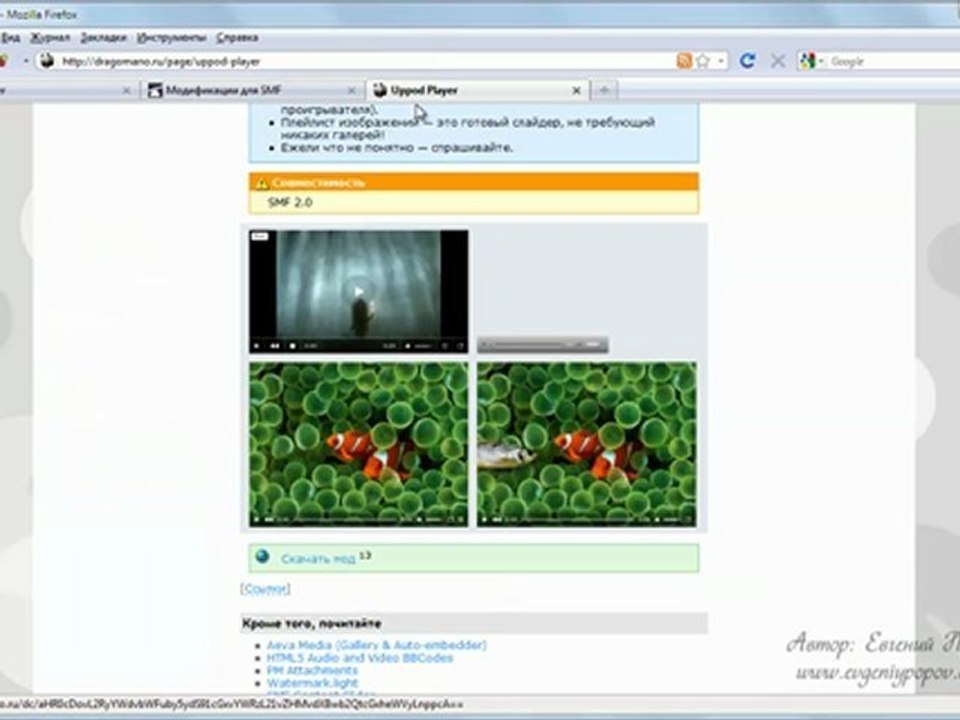Click the right clownfish image player
Image resolution: width=960 pixels, height=720 pixels.
[587, 444]
